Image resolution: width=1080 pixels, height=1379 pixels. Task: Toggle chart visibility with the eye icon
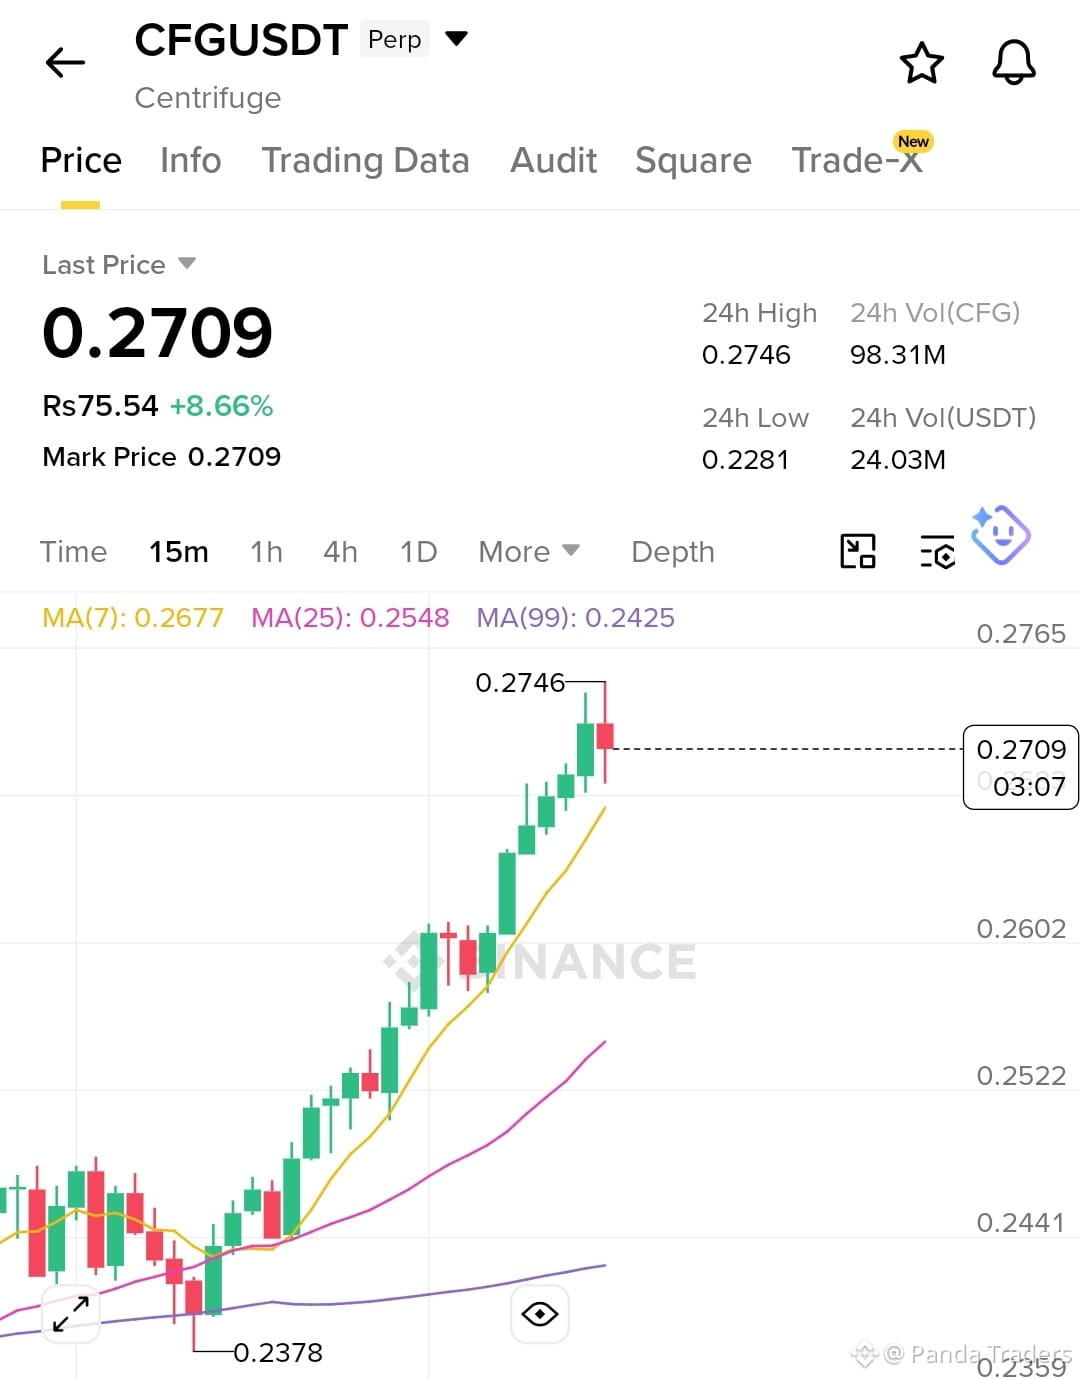click(x=540, y=1314)
